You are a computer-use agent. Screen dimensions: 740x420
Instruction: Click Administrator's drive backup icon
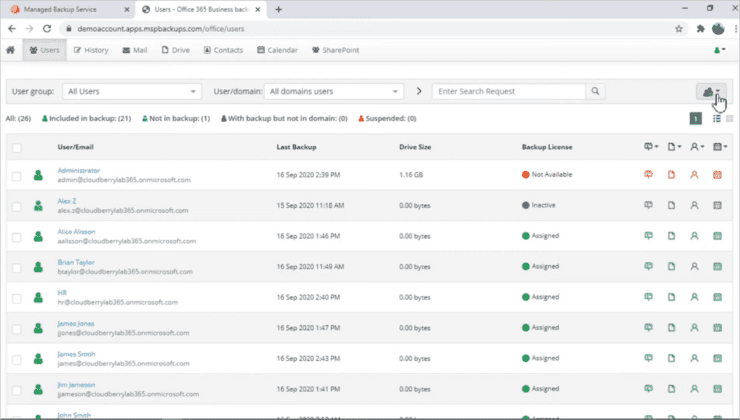pos(671,175)
